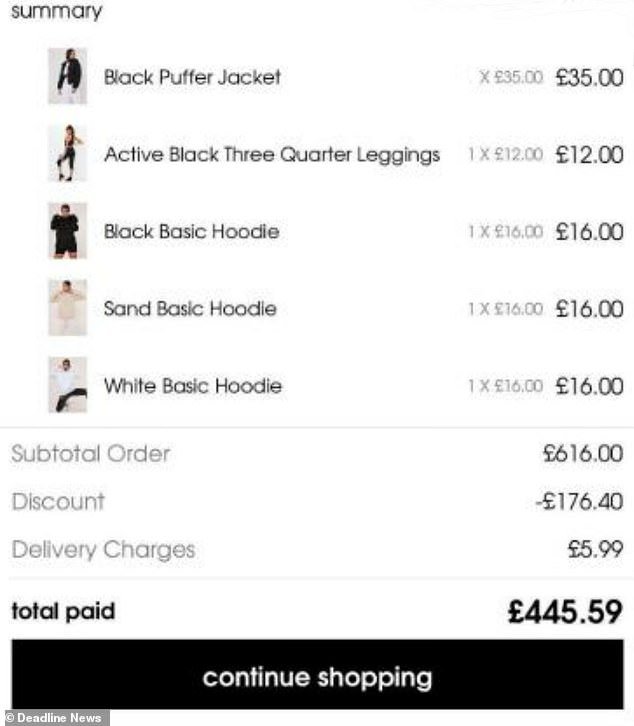Click the Deadline News copyright watermark
The height and width of the screenshot is (726, 634).
55,718
